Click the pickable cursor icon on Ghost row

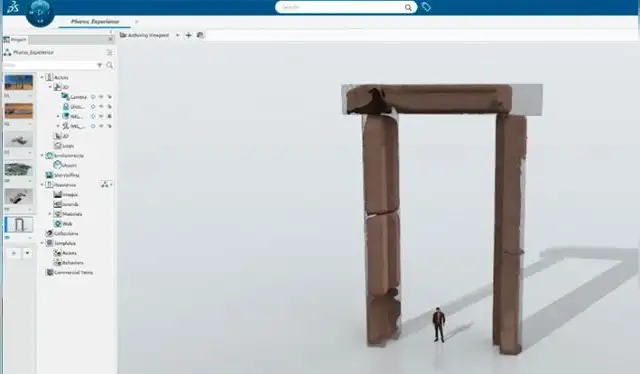tap(109, 107)
